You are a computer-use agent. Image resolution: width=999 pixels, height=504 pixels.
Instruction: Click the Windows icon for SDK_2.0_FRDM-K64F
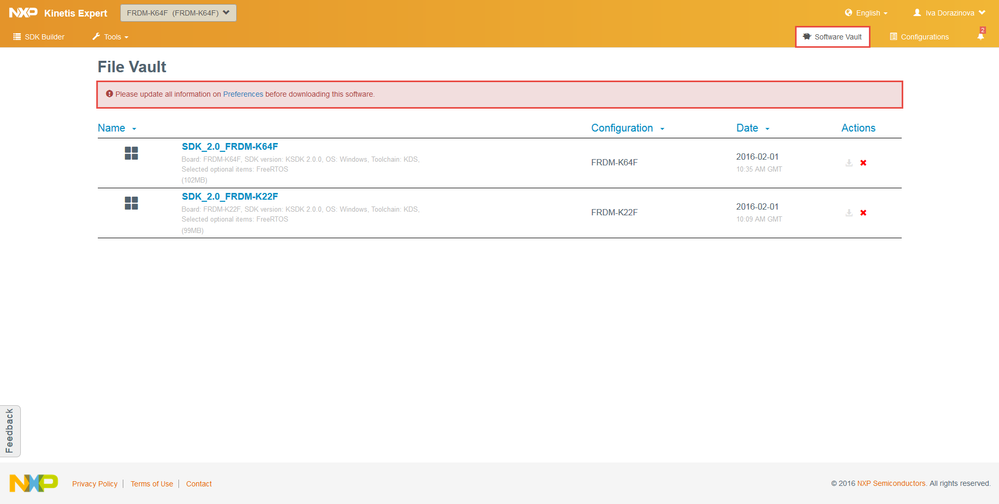click(x=131, y=153)
